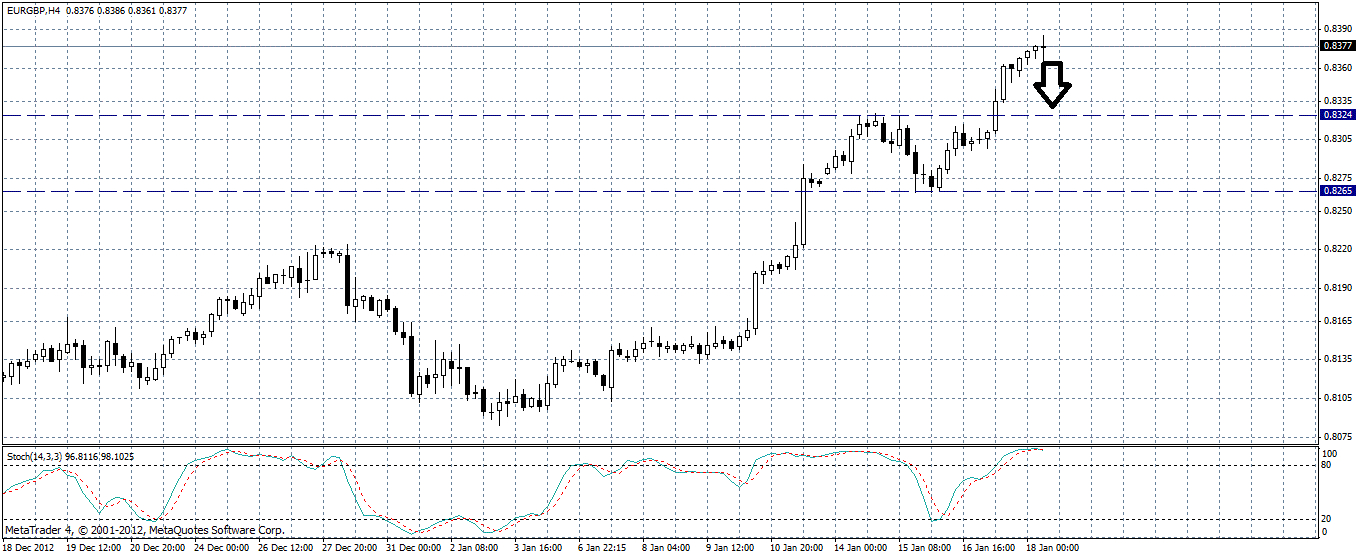Click the 2 Jan 08:00 time label
1356x555 pixels.
[x=474, y=548]
